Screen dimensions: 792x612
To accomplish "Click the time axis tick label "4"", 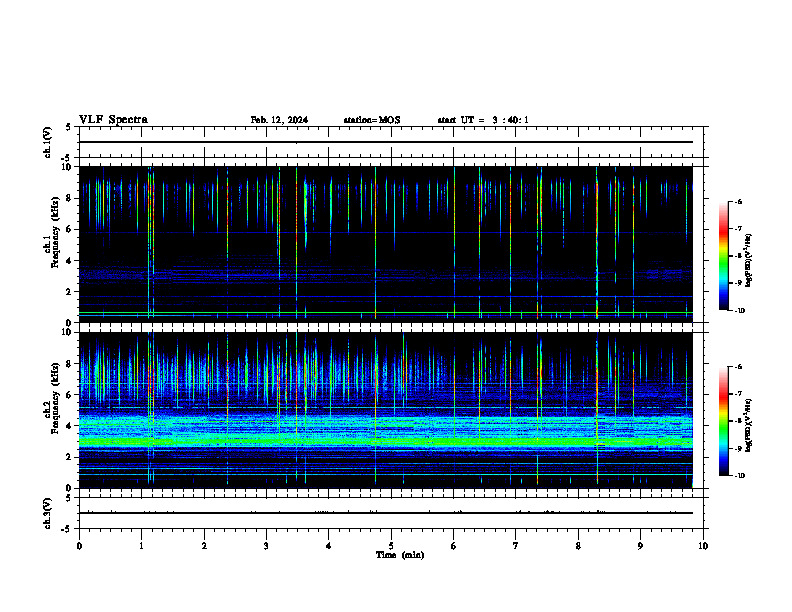I will [x=329, y=546].
